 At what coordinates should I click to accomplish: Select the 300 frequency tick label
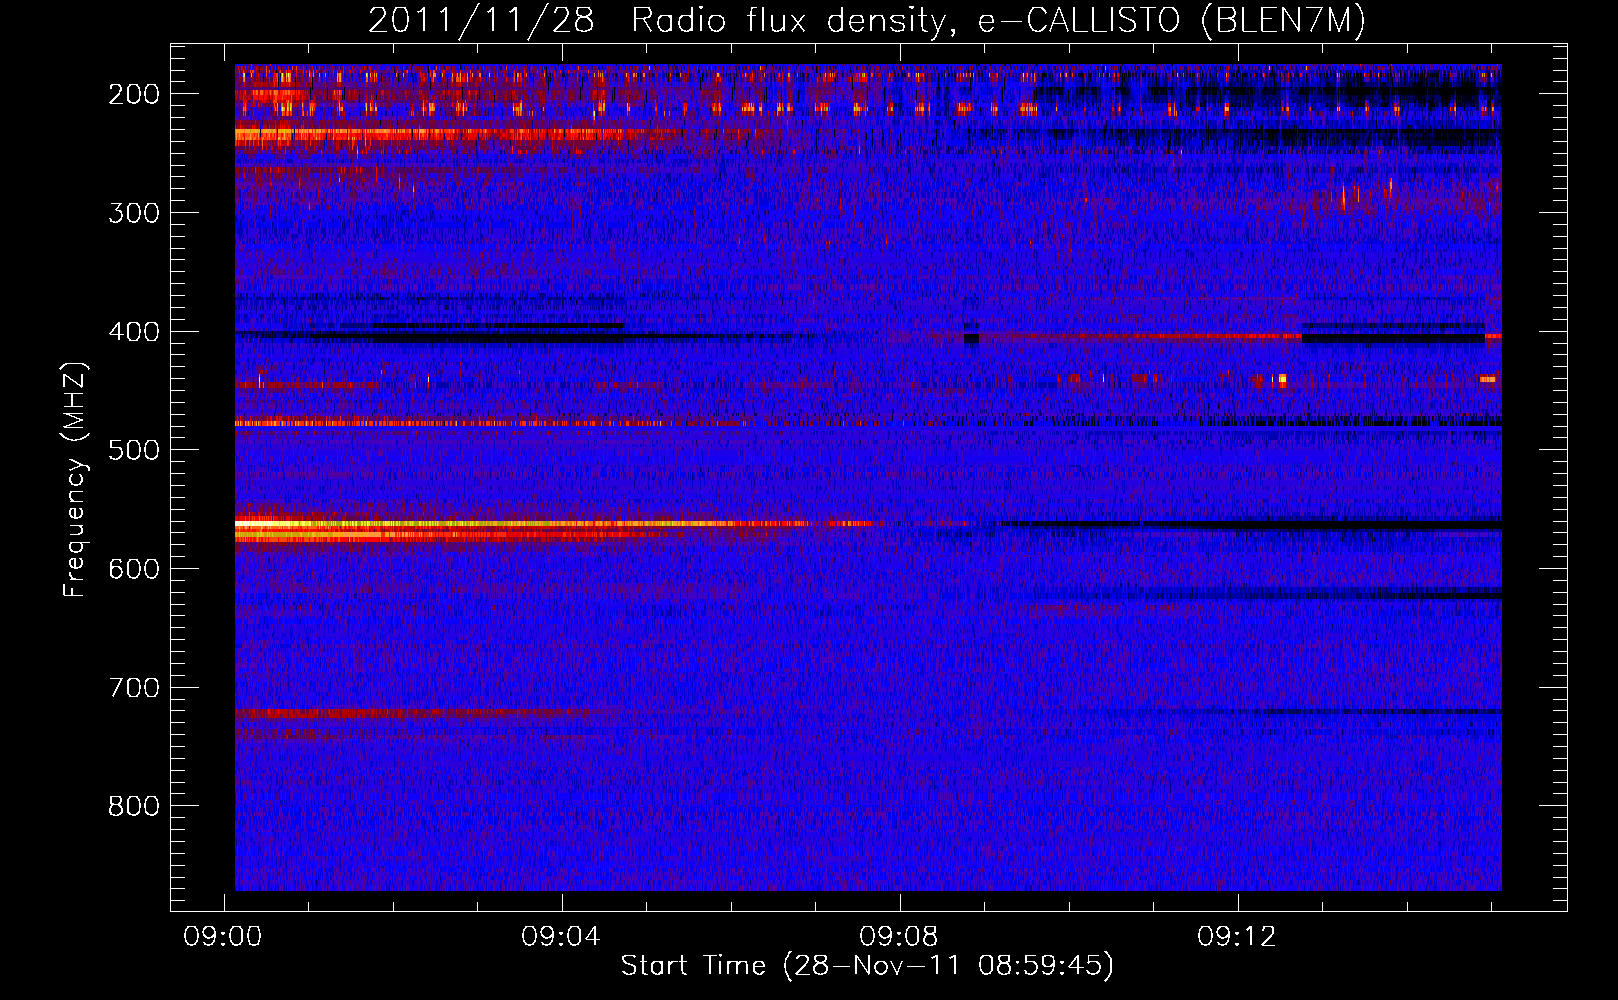[x=134, y=213]
